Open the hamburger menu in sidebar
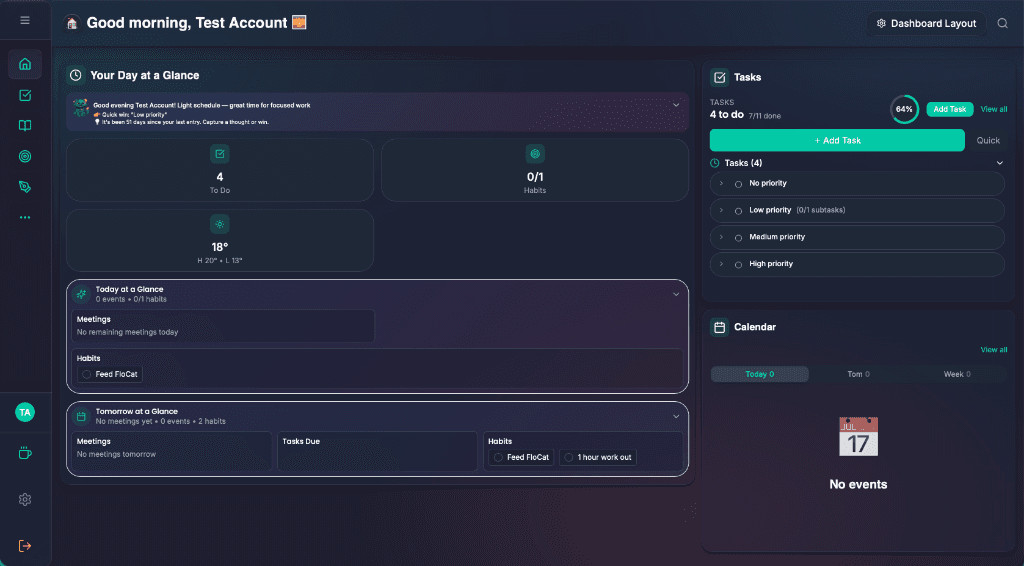 point(25,20)
